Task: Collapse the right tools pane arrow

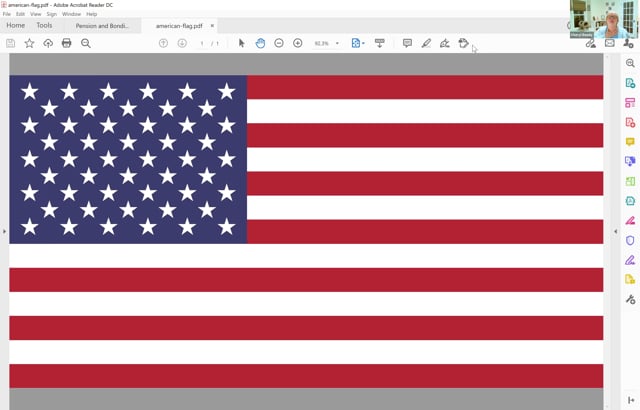Action: 616,231
